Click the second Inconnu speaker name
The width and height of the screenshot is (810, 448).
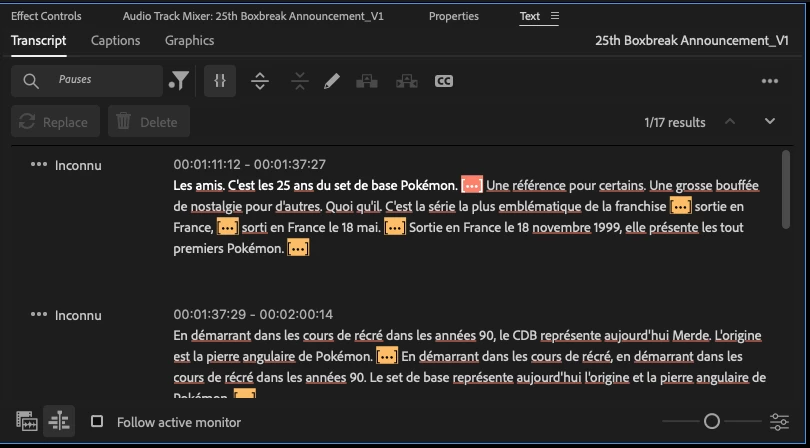point(78,315)
